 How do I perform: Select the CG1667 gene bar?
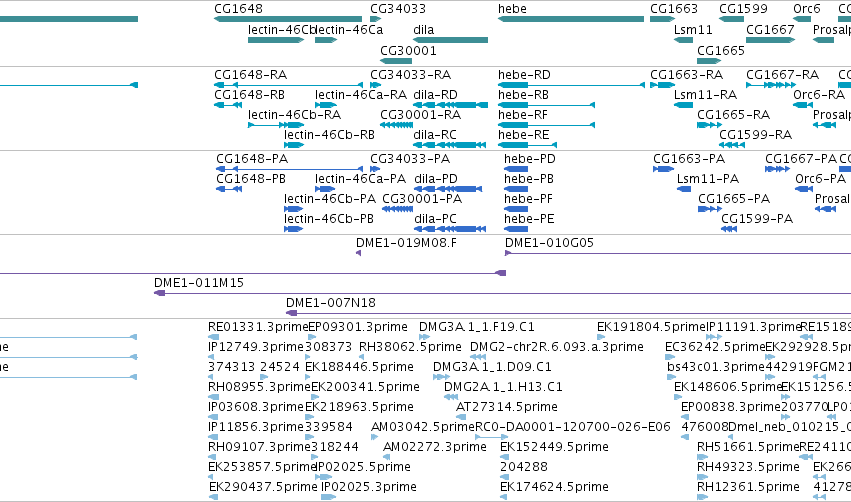pyautogui.click(x=771, y=40)
